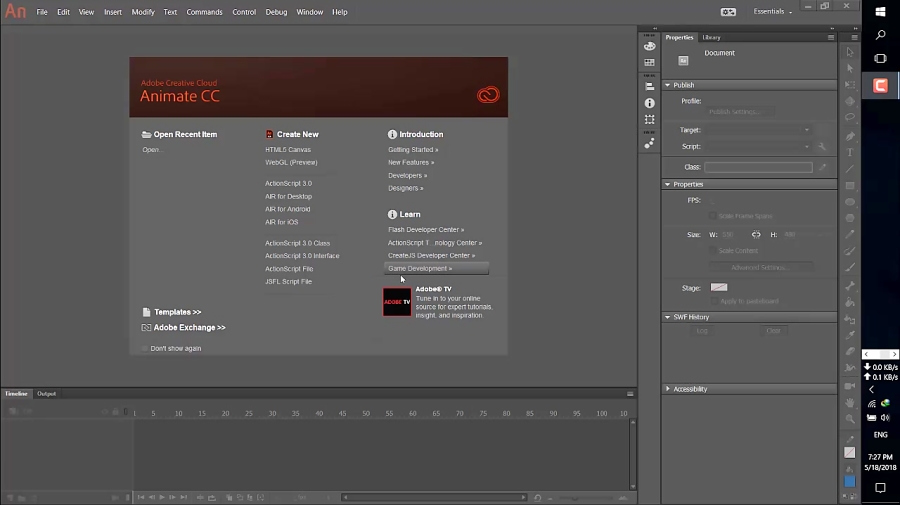This screenshot has width=900, height=505.
Task: Click the sync settings icon beside Essentials
Action: click(x=728, y=12)
